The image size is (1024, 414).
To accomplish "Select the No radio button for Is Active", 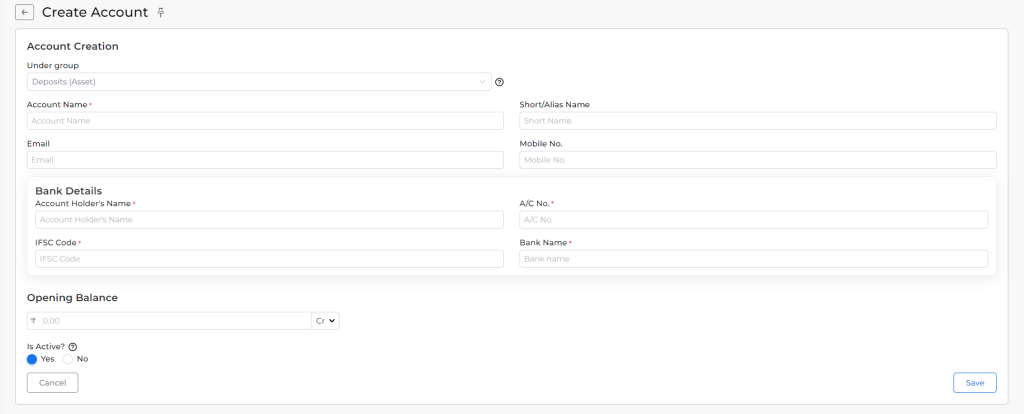I will [67, 359].
